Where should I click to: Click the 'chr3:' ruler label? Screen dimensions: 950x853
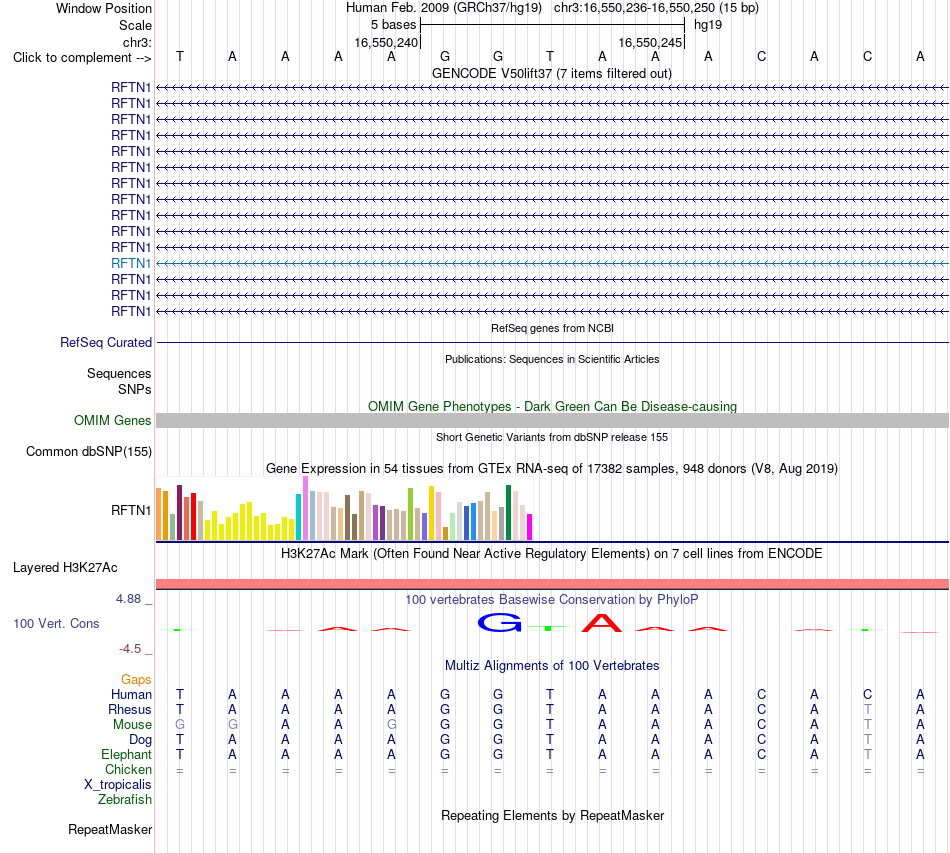(x=137, y=42)
